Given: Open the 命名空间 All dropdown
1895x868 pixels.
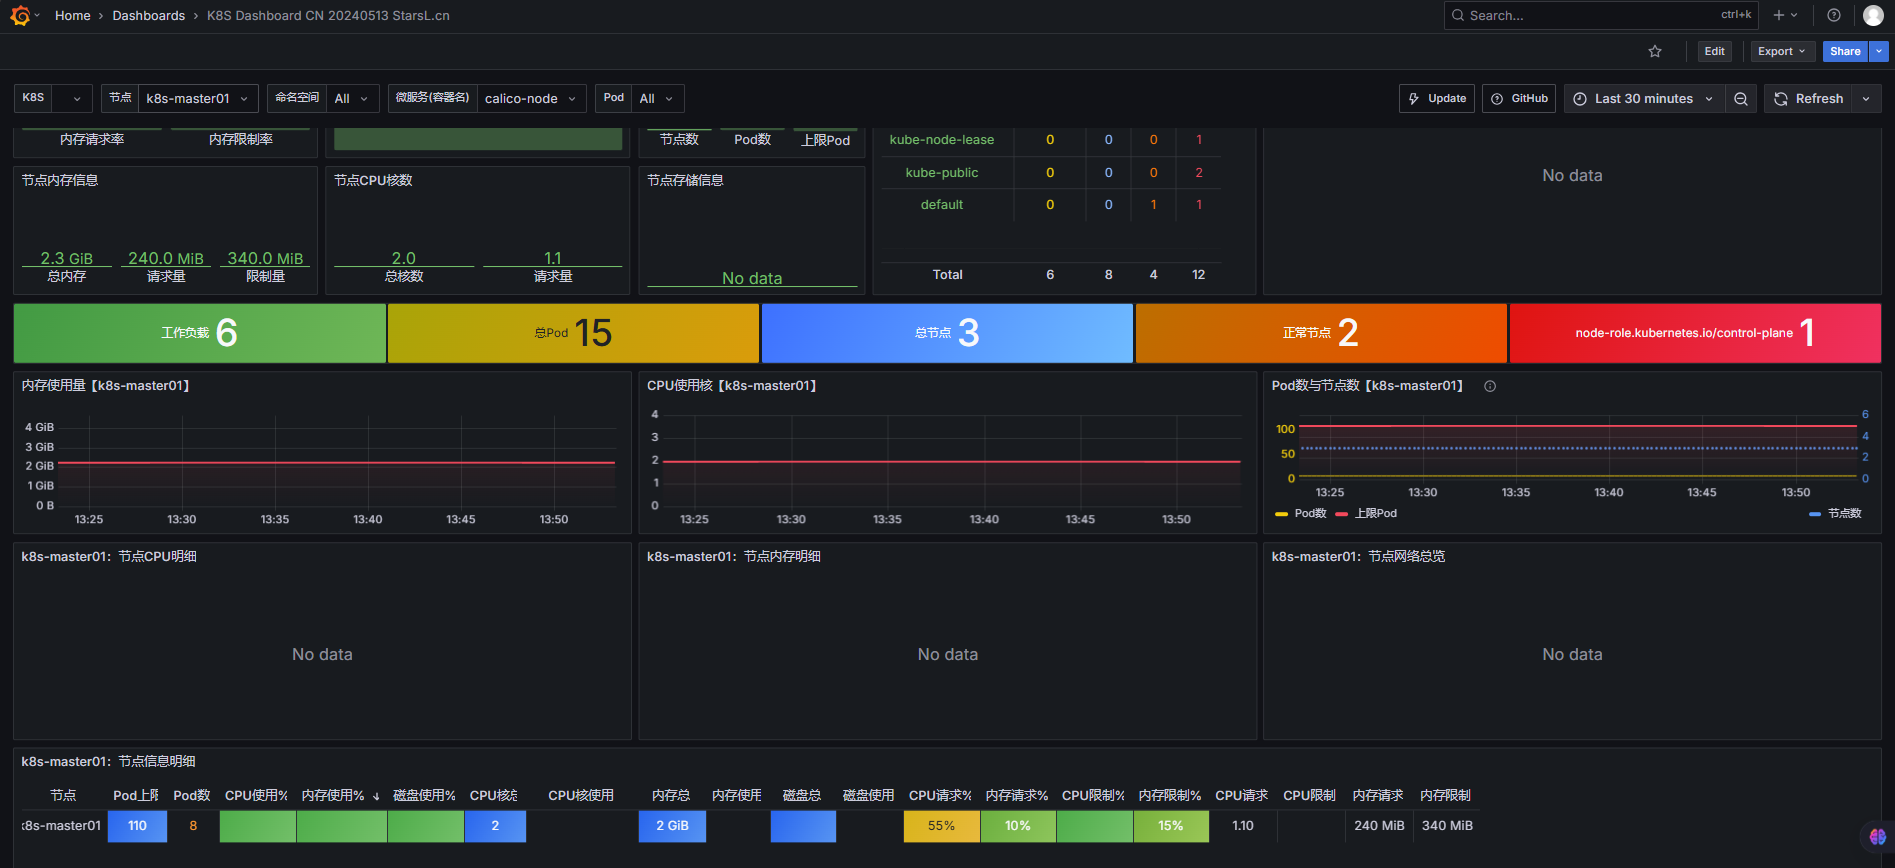Looking at the screenshot, I should [x=352, y=98].
